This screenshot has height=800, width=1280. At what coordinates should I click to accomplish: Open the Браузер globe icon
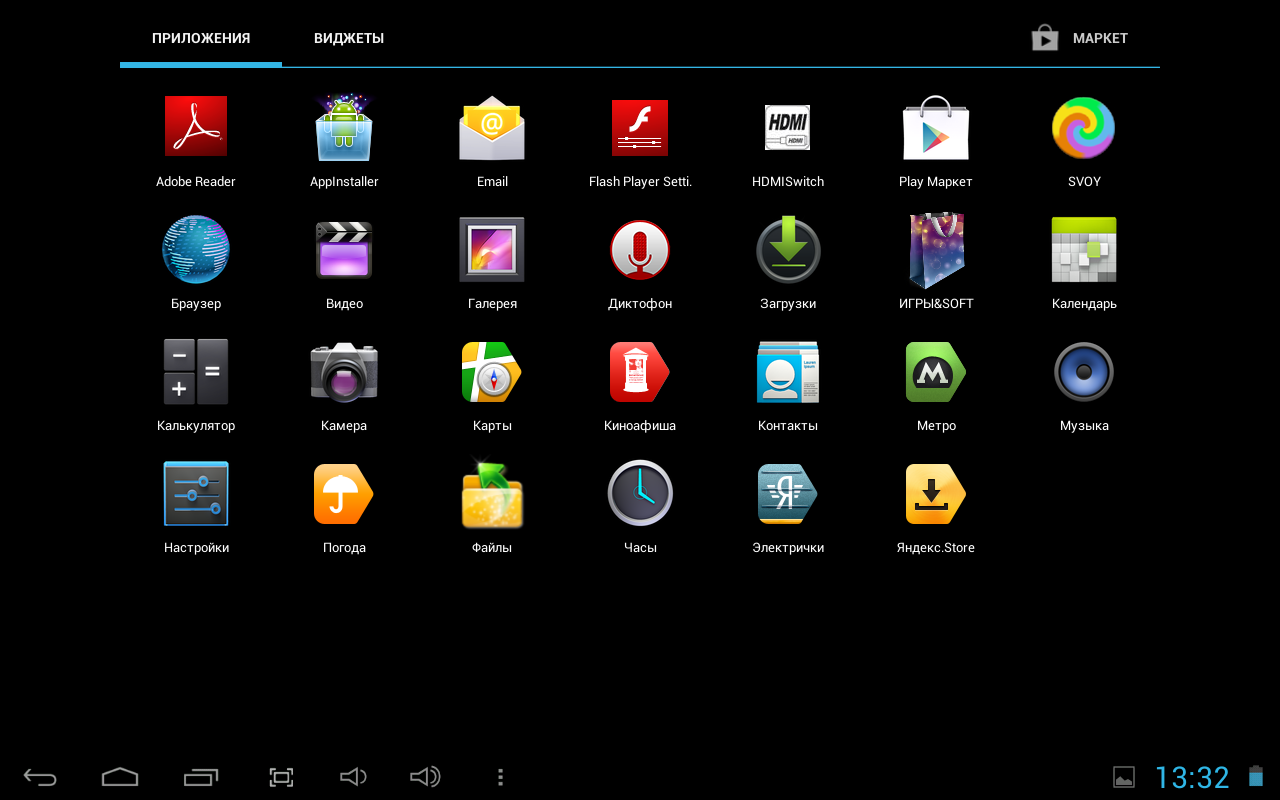click(x=196, y=249)
